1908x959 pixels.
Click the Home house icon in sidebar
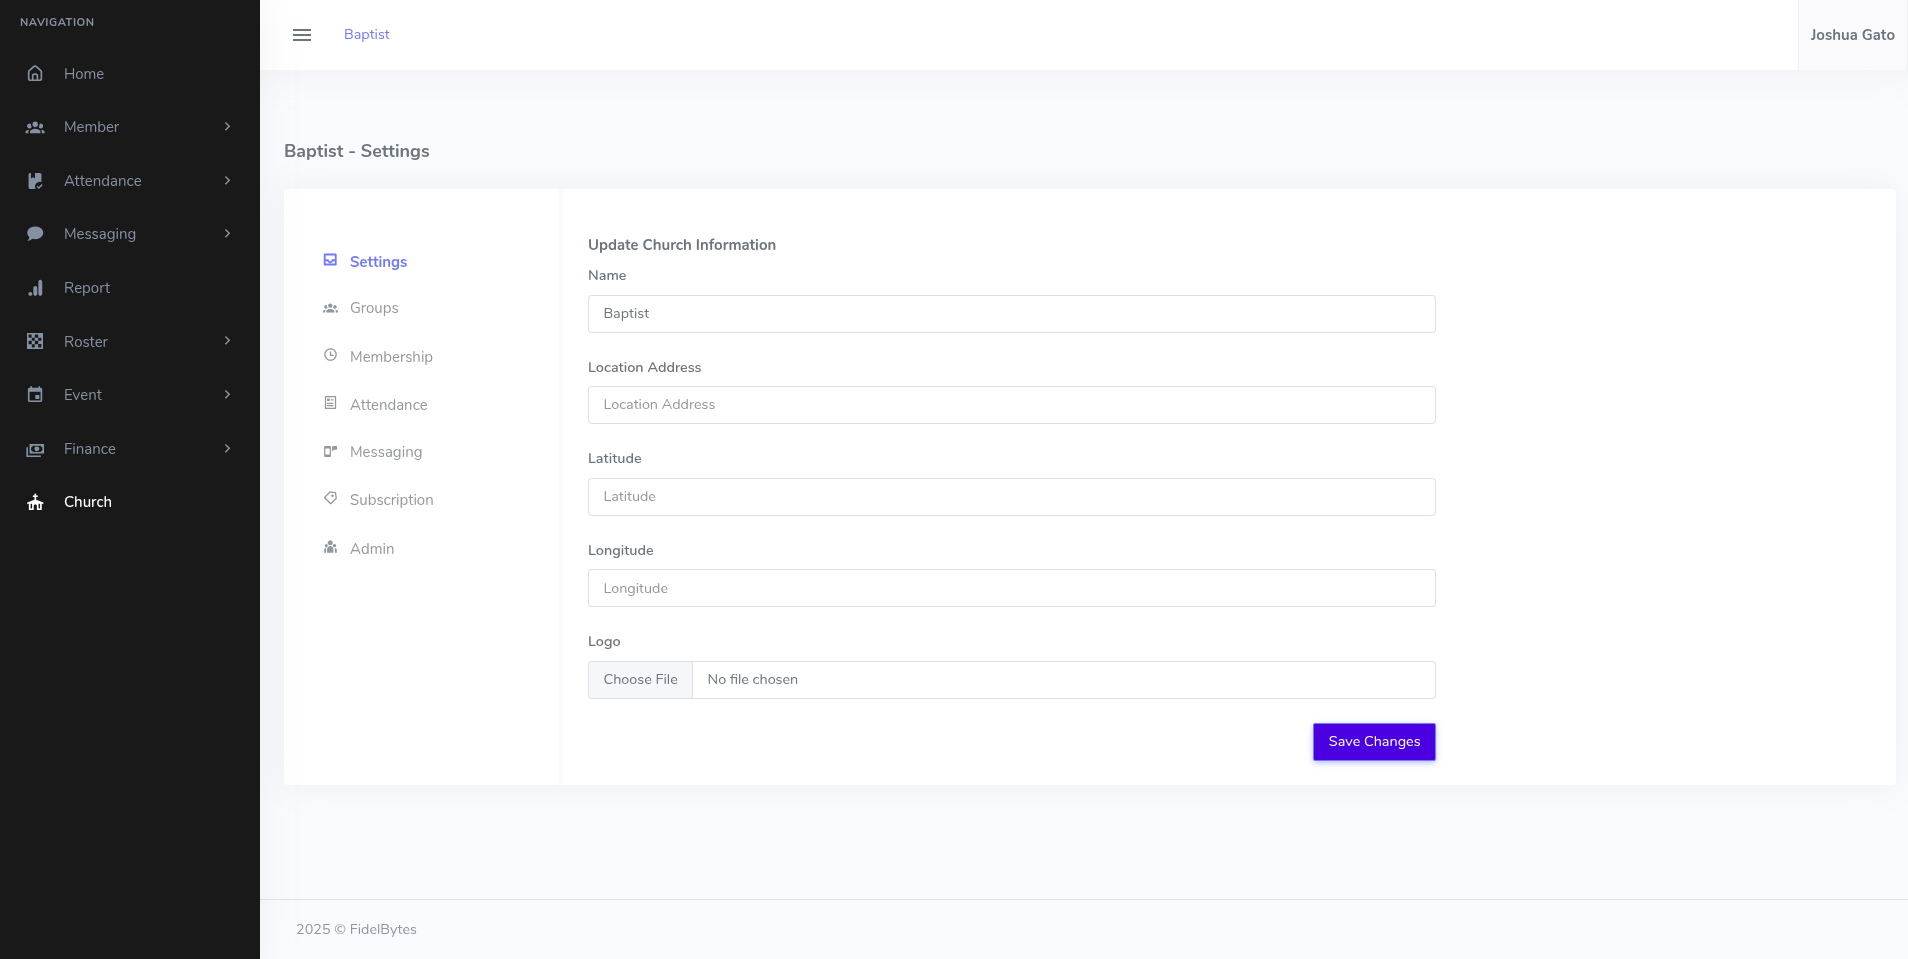(35, 74)
